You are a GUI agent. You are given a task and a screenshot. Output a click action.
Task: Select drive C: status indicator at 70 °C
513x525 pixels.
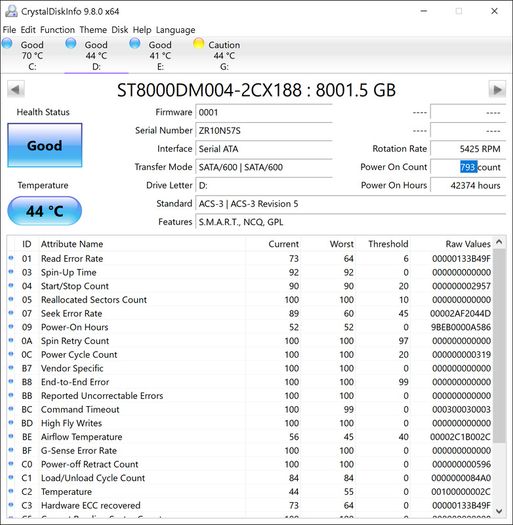pos(7,44)
